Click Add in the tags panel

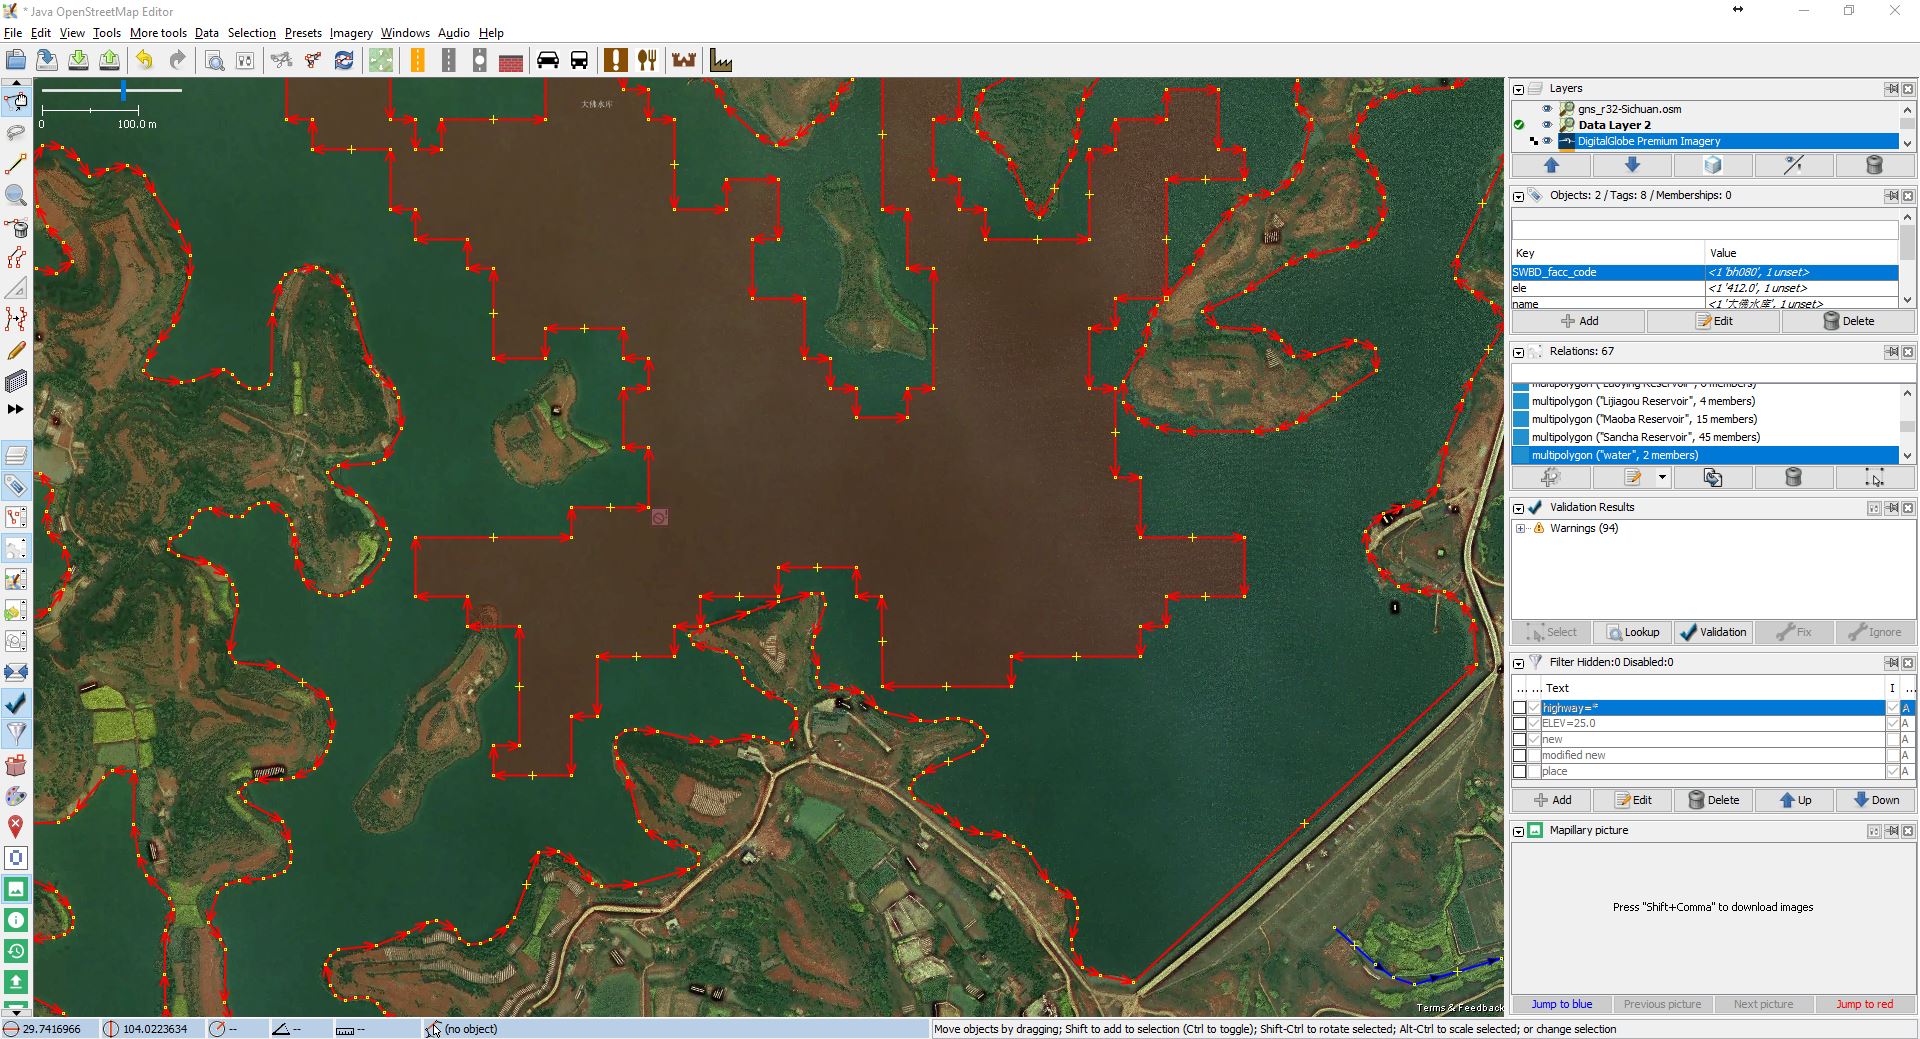click(1579, 321)
